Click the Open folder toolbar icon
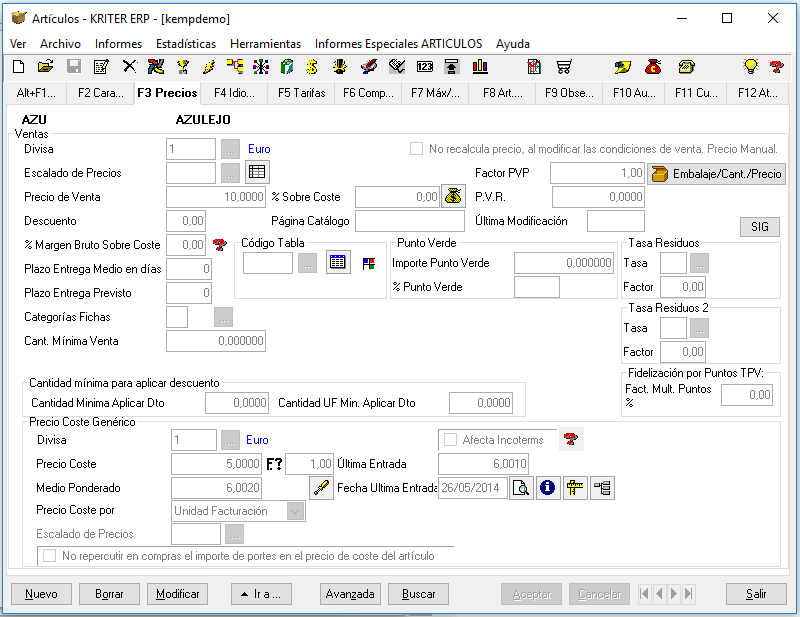This screenshot has width=800, height=617. (45, 67)
